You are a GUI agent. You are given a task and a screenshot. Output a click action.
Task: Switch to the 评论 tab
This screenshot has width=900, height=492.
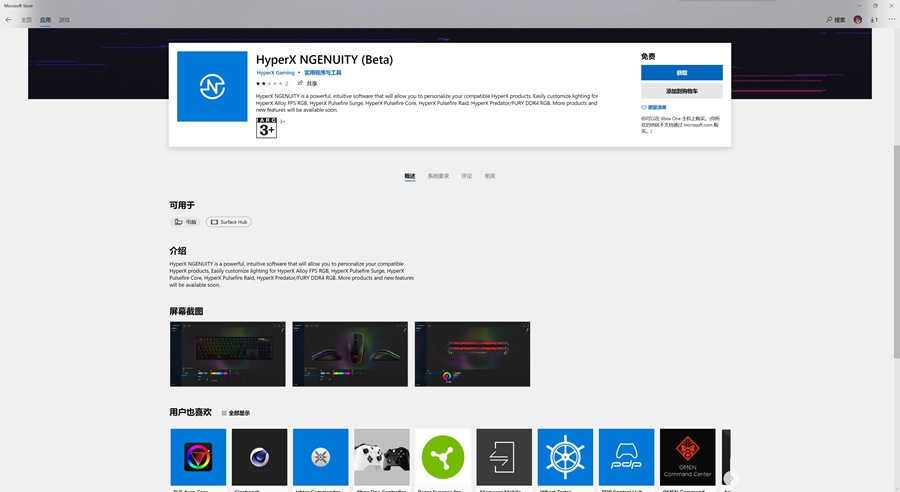click(x=466, y=176)
